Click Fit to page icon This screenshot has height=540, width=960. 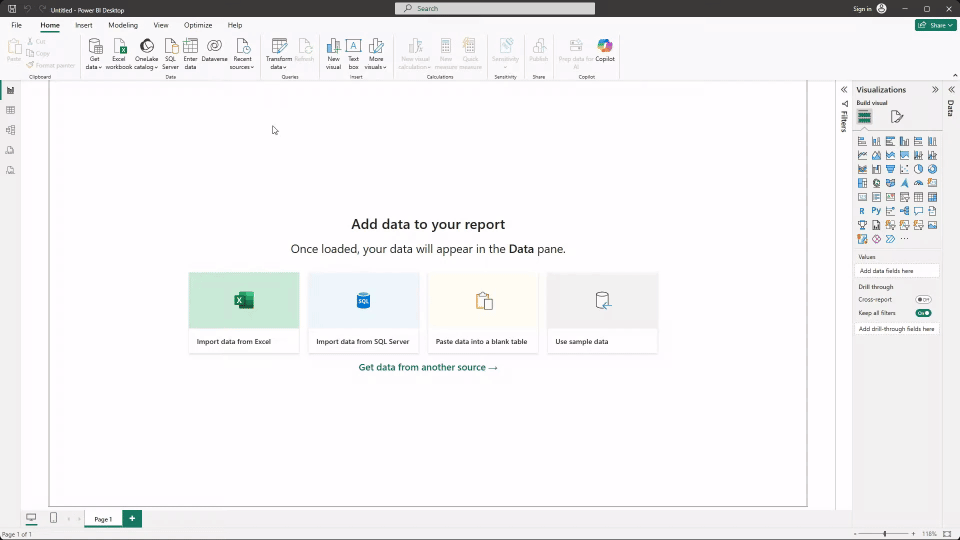[x=947, y=534]
